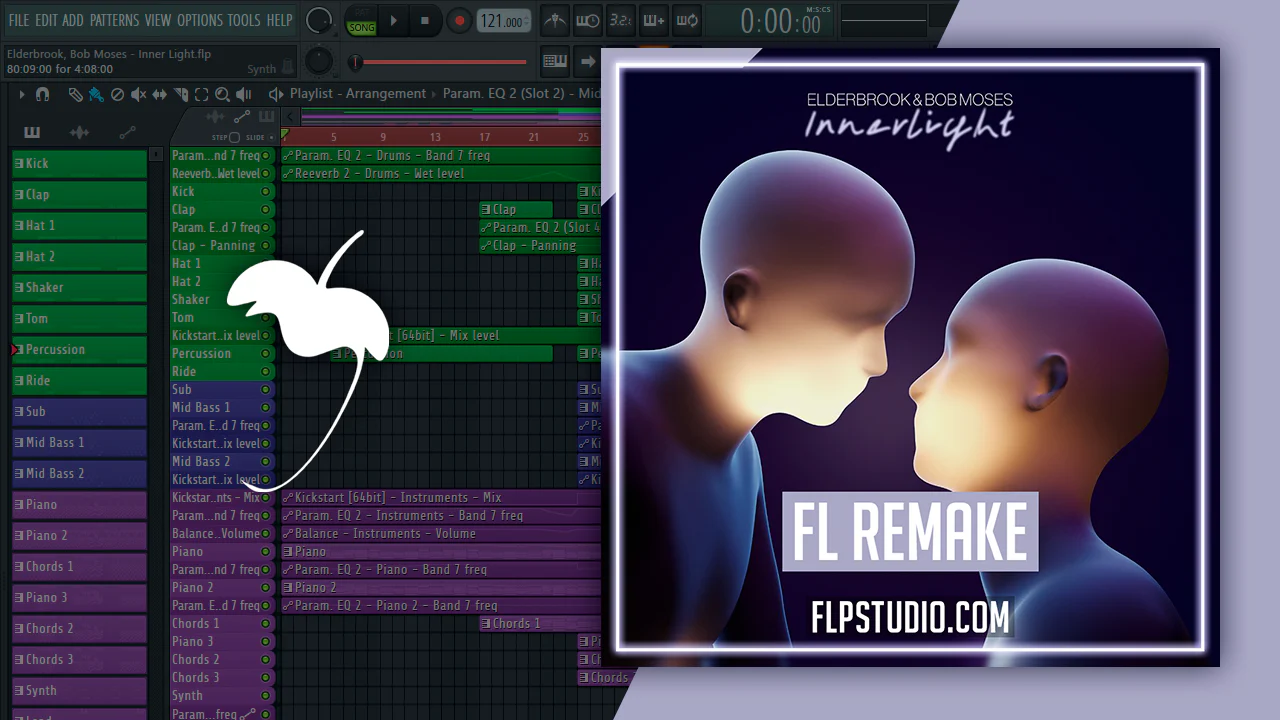Screen dimensions: 1280x720
Task: Open the PATTERNS menu
Action: 114,20
